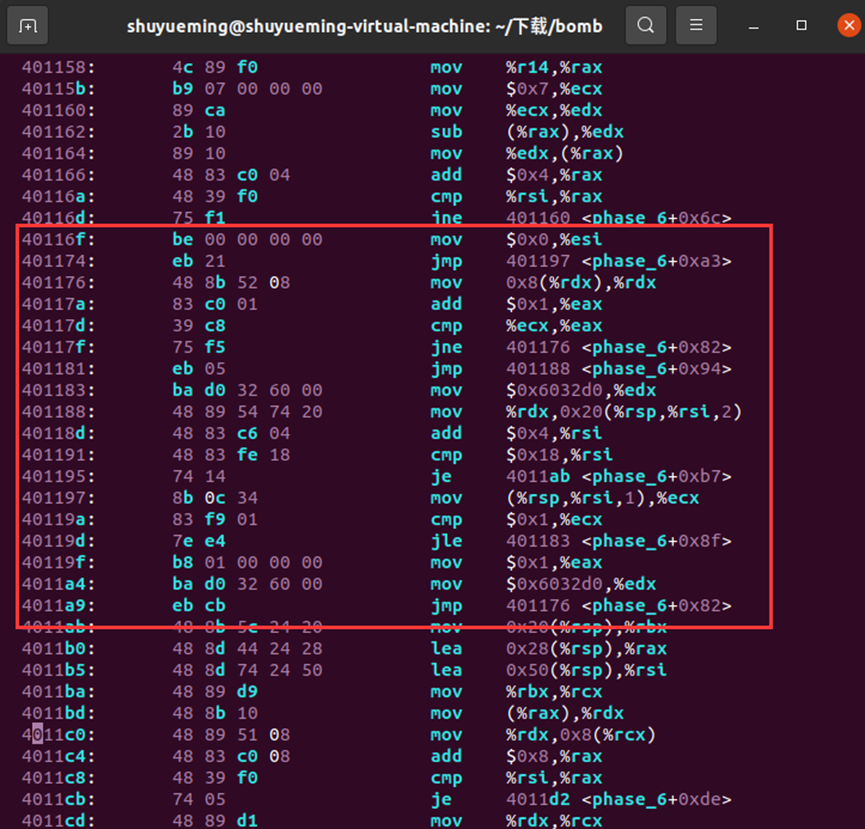This screenshot has height=829, width=865.
Task: Minimize the terminal window
Action: [752, 25]
